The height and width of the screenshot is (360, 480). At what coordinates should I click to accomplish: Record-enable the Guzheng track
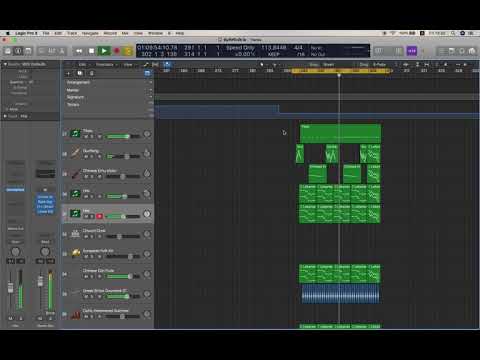[x=99, y=156]
